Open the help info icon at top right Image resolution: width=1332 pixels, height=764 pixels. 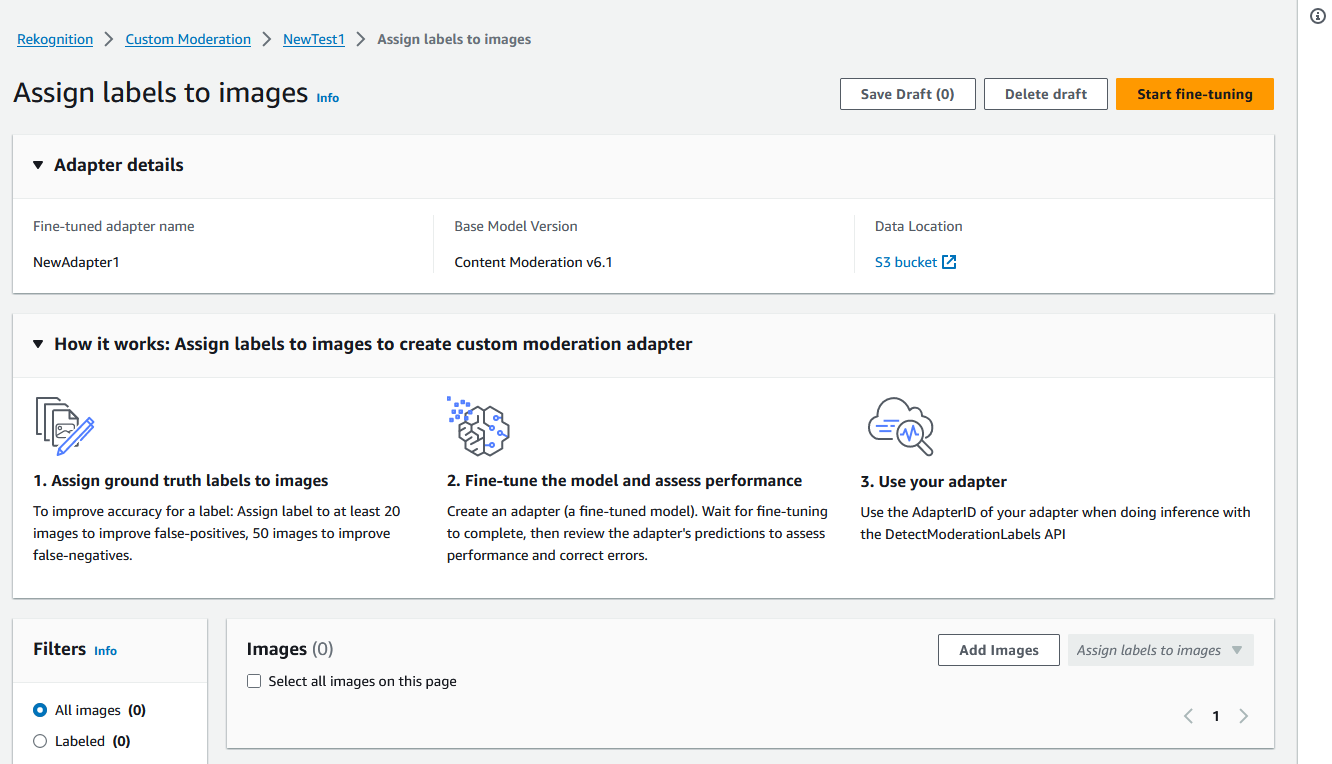click(1317, 16)
